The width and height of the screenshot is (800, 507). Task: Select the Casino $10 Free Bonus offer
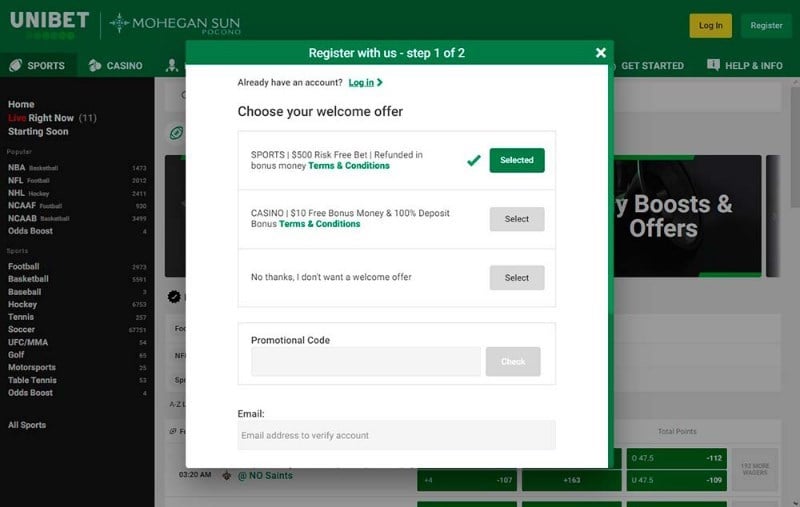(x=517, y=219)
